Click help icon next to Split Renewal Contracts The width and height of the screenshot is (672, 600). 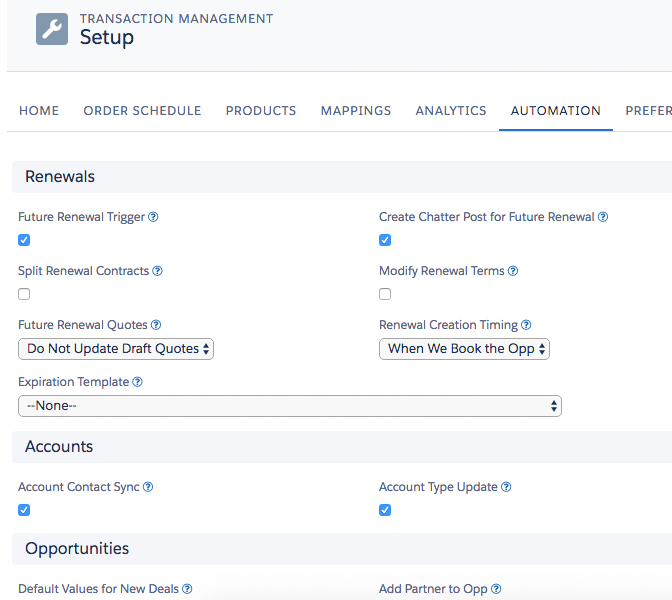[157, 271]
